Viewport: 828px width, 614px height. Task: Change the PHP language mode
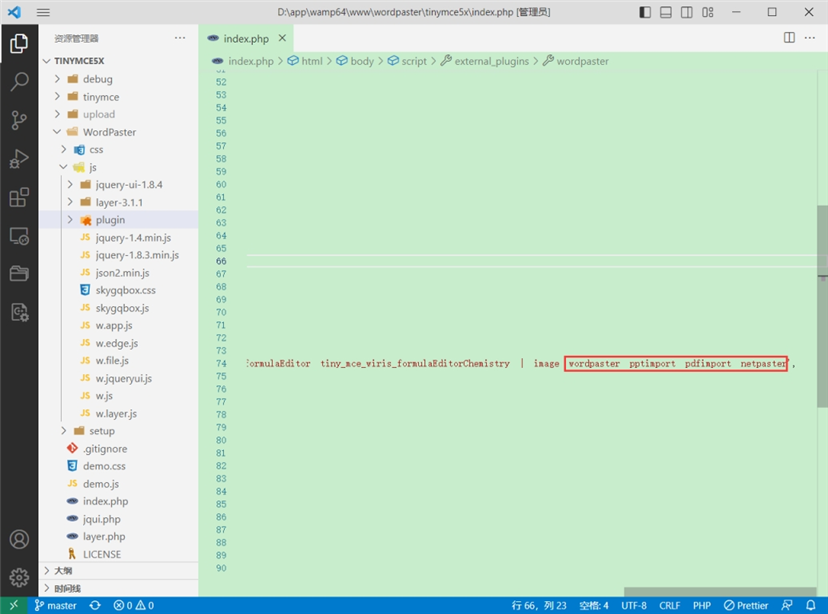click(x=701, y=605)
